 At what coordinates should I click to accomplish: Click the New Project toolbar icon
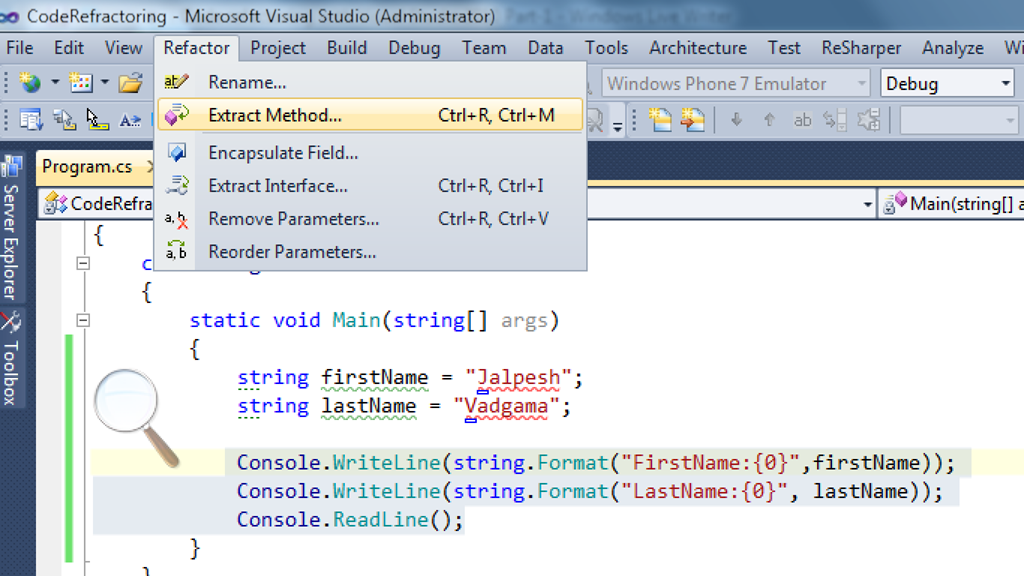30,83
